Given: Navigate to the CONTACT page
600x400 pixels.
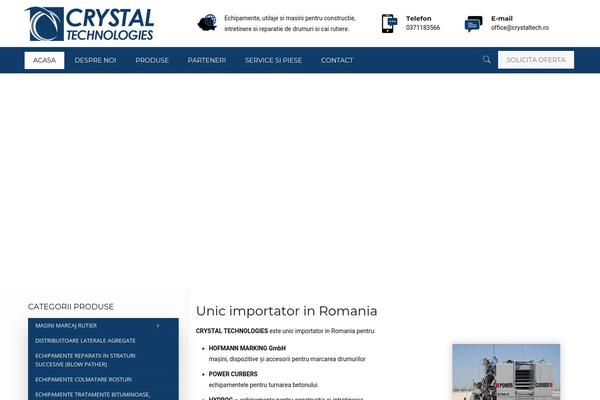Looking at the screenshot, I should (x=337, y=60).
